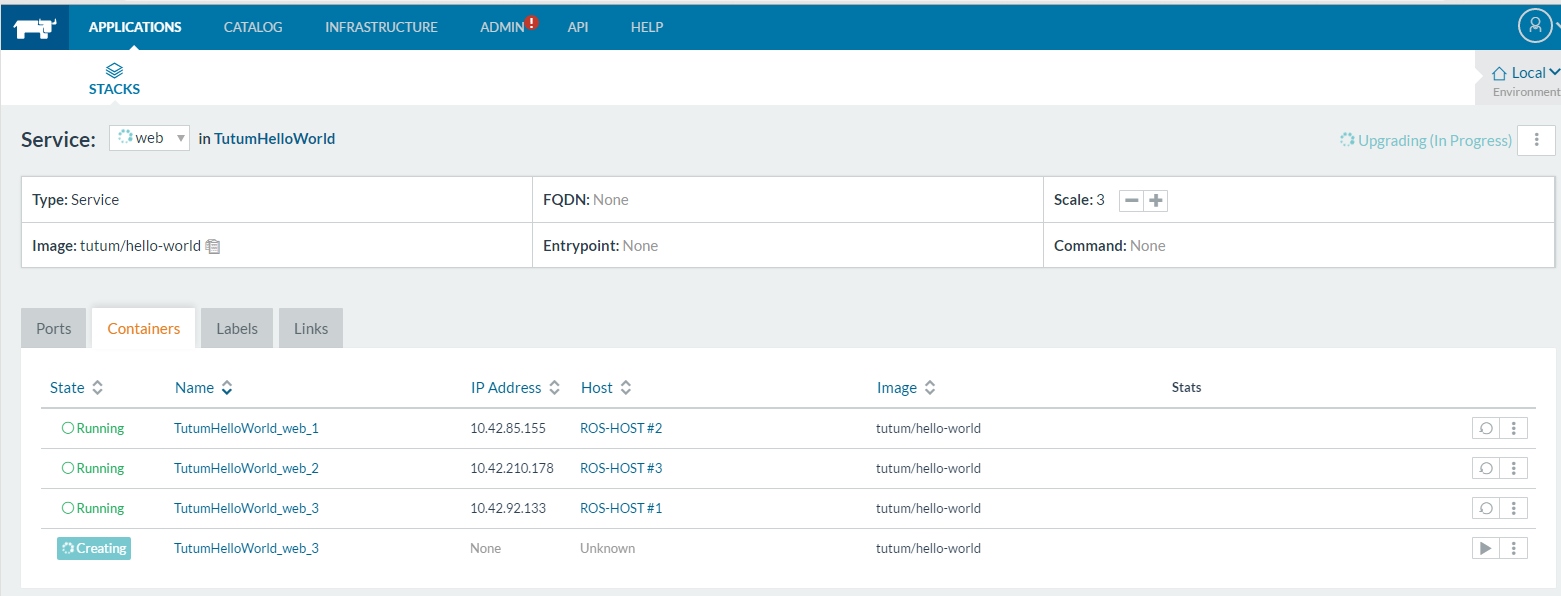Click restart icon for ROS-HOST #1 container
The width and height of the screenshot is (1561, 596).
(1486, 508)
